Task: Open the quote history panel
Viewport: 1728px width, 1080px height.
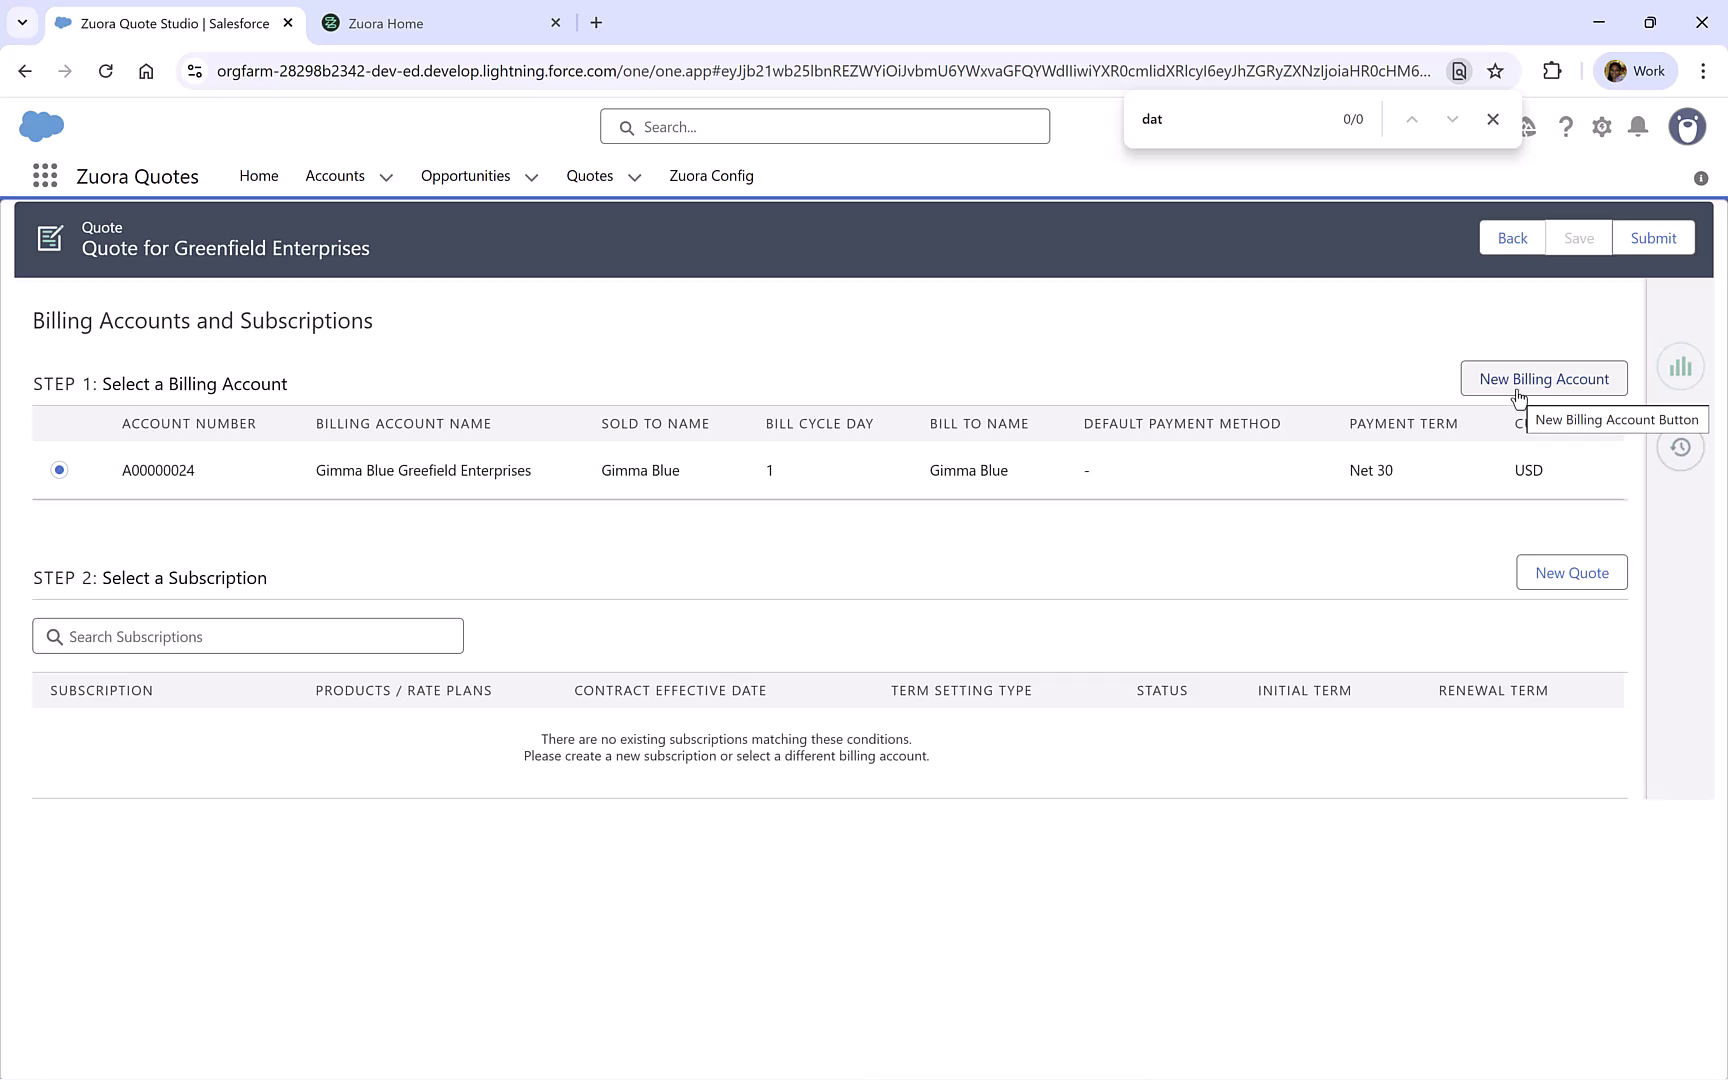Action: coord(1680,448)
